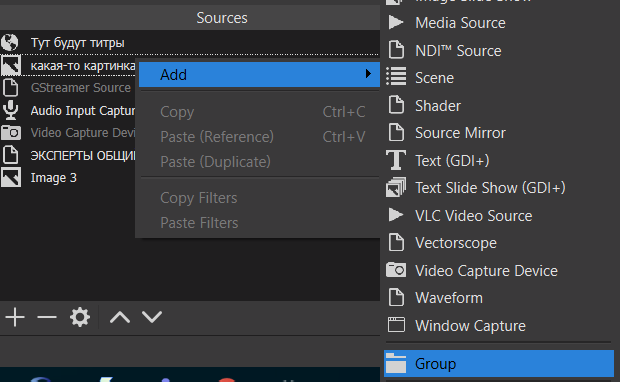The image size is (620, 382).
Task: Click the Window Capture icon
Action: [x=396, y=325]
